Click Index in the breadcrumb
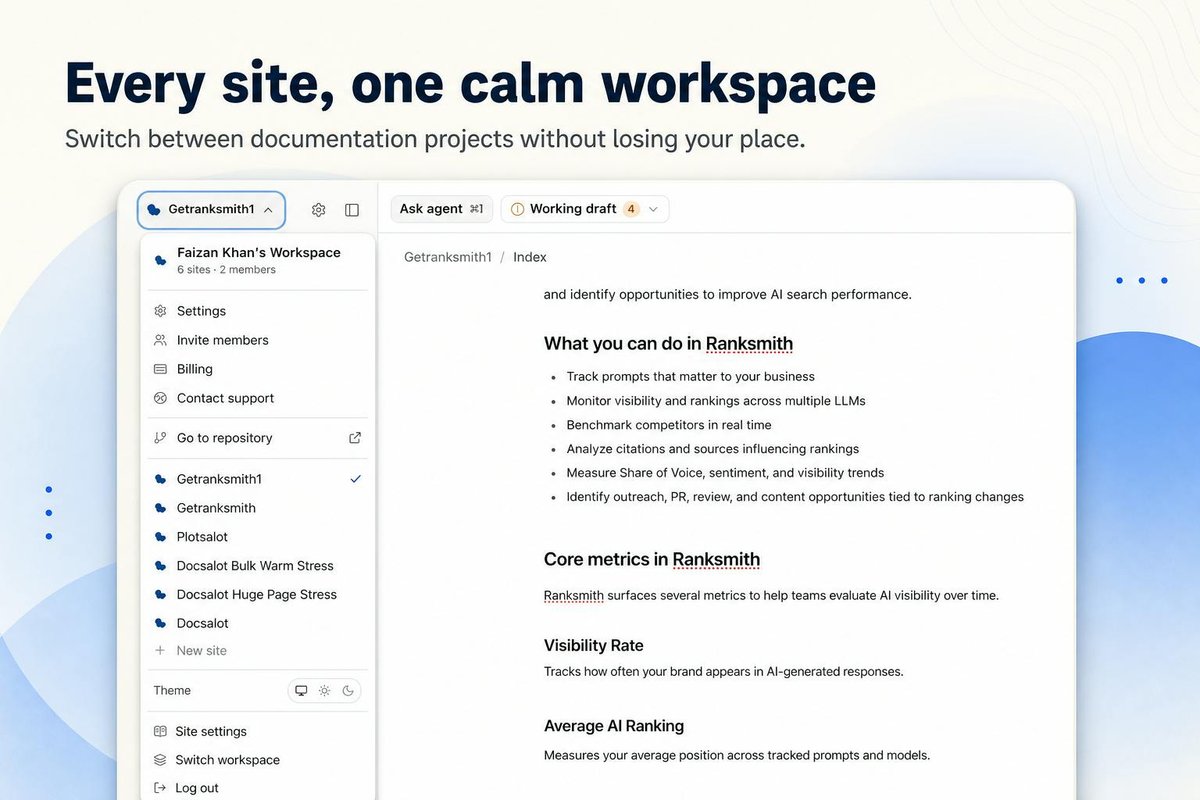Viewport: 1200px width, 800px height. click(x=530, y=257)
